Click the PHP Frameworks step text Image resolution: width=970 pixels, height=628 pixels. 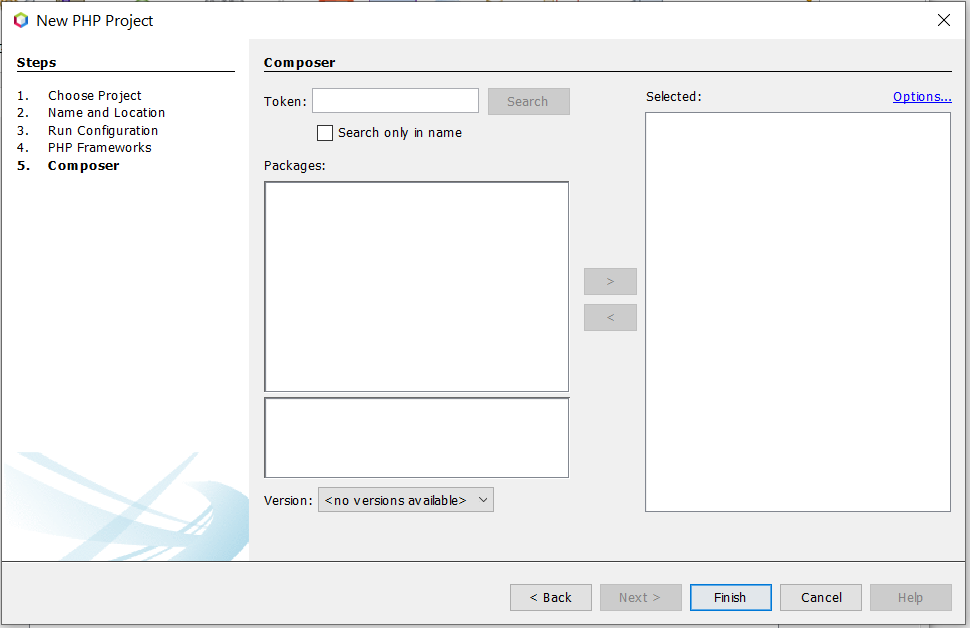coord(100,148)
